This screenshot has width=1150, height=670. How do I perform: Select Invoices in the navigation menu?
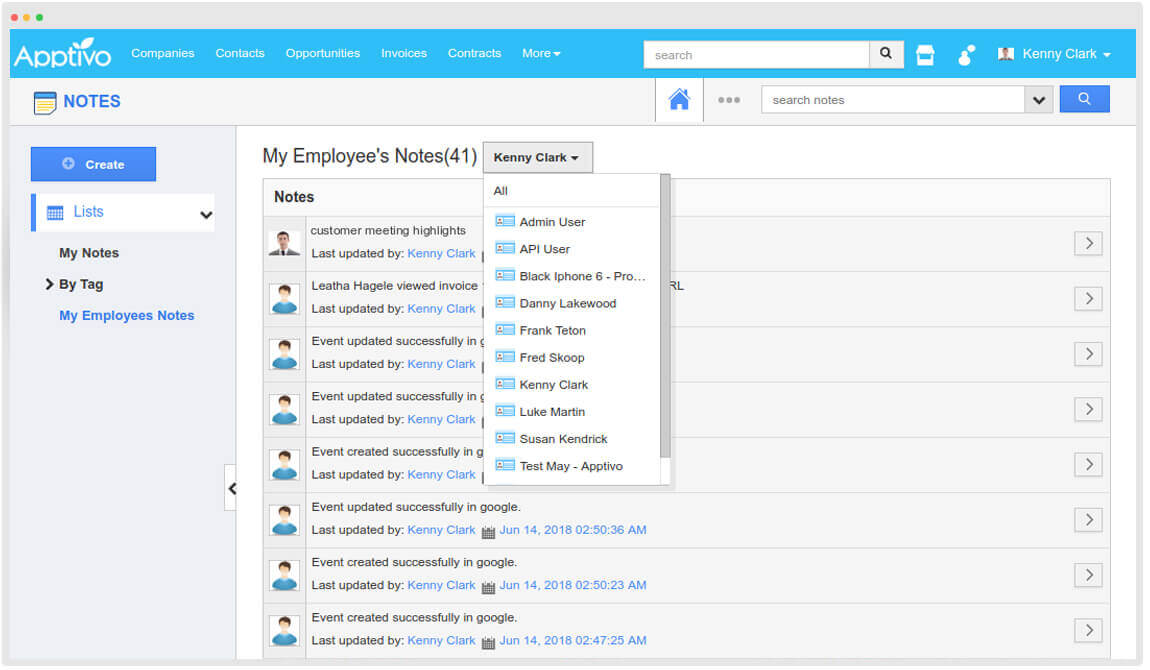coord(404,53)
